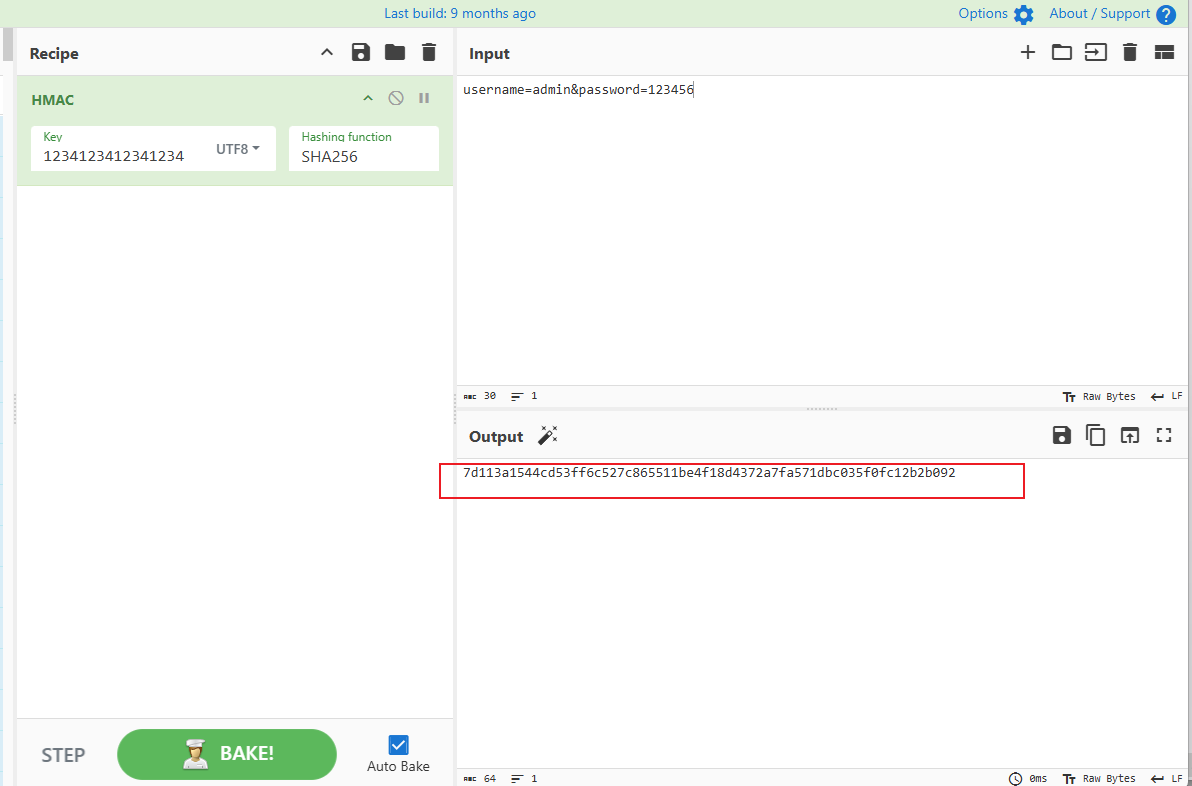Reset the pane layout
Image resolution: width=1192 pixels, height=786 pixels.
pos(1164,52)
